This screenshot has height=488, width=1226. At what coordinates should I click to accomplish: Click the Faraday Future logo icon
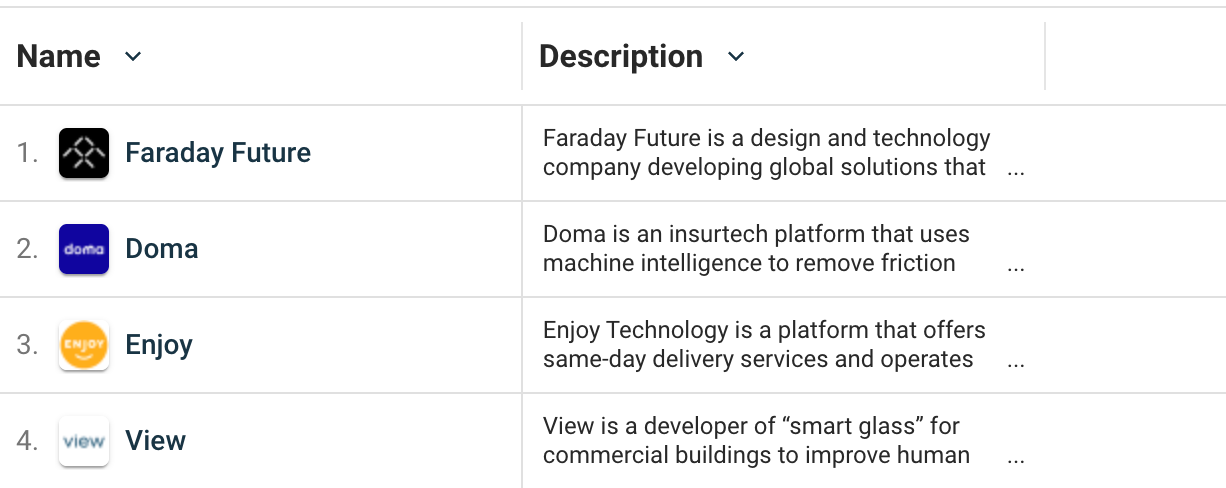click(84, 153)
